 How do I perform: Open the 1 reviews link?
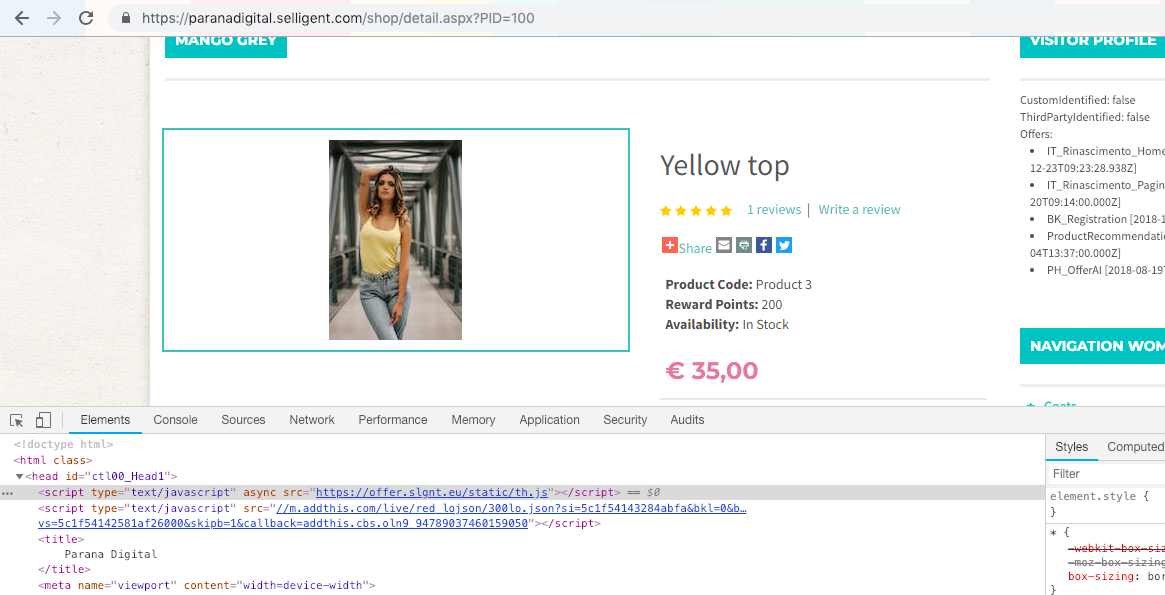click(x=774, y=209)
